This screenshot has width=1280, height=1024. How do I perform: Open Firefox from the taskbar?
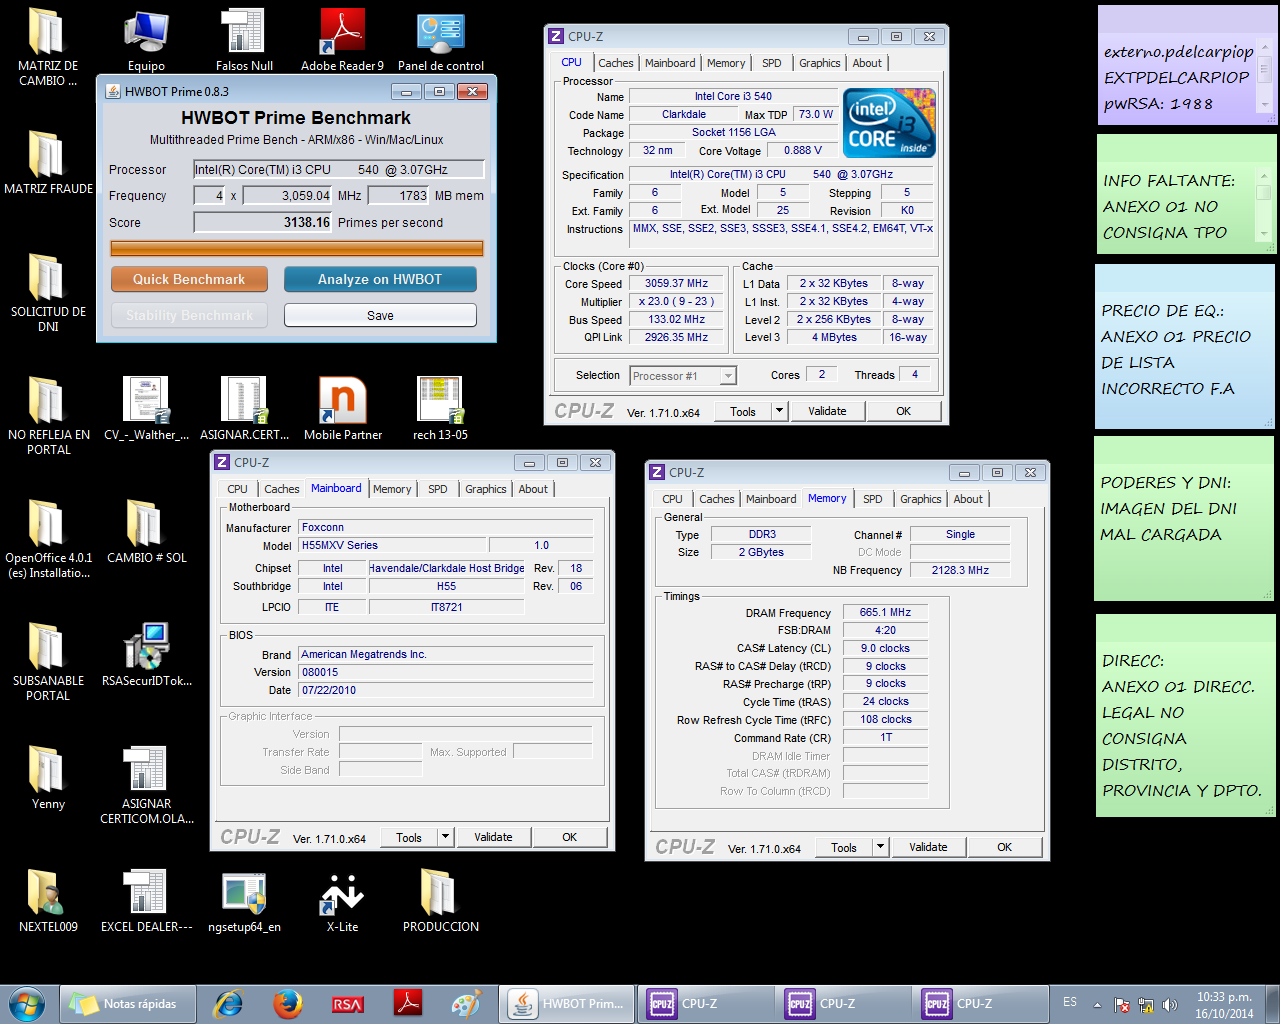(288, 1004)
